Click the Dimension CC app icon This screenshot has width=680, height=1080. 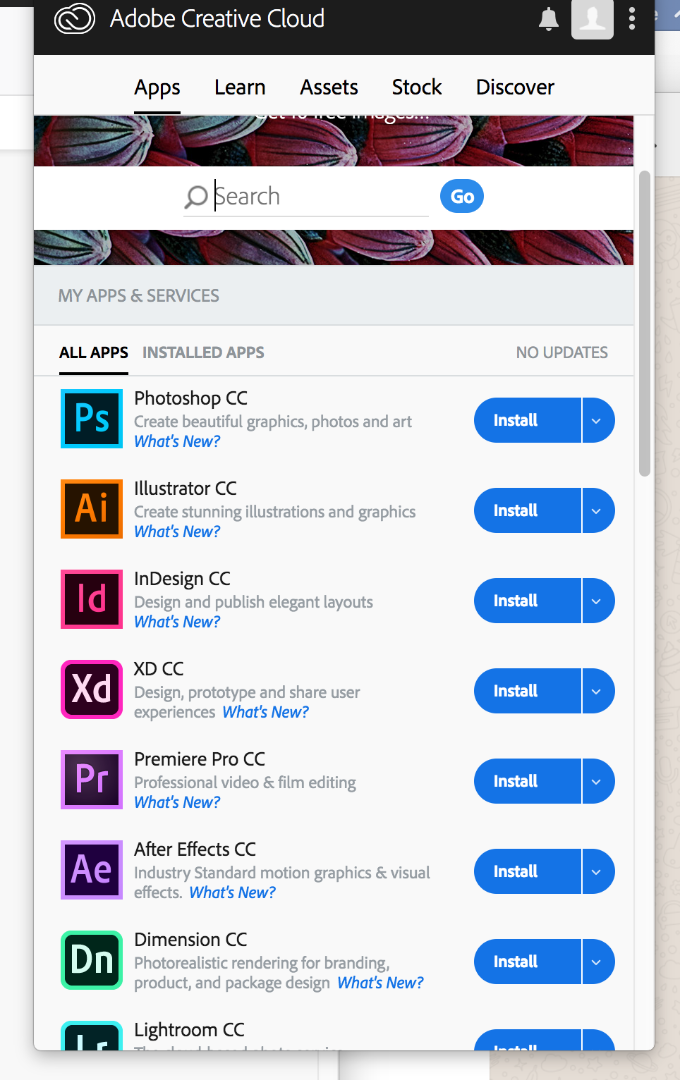[91, 960]
